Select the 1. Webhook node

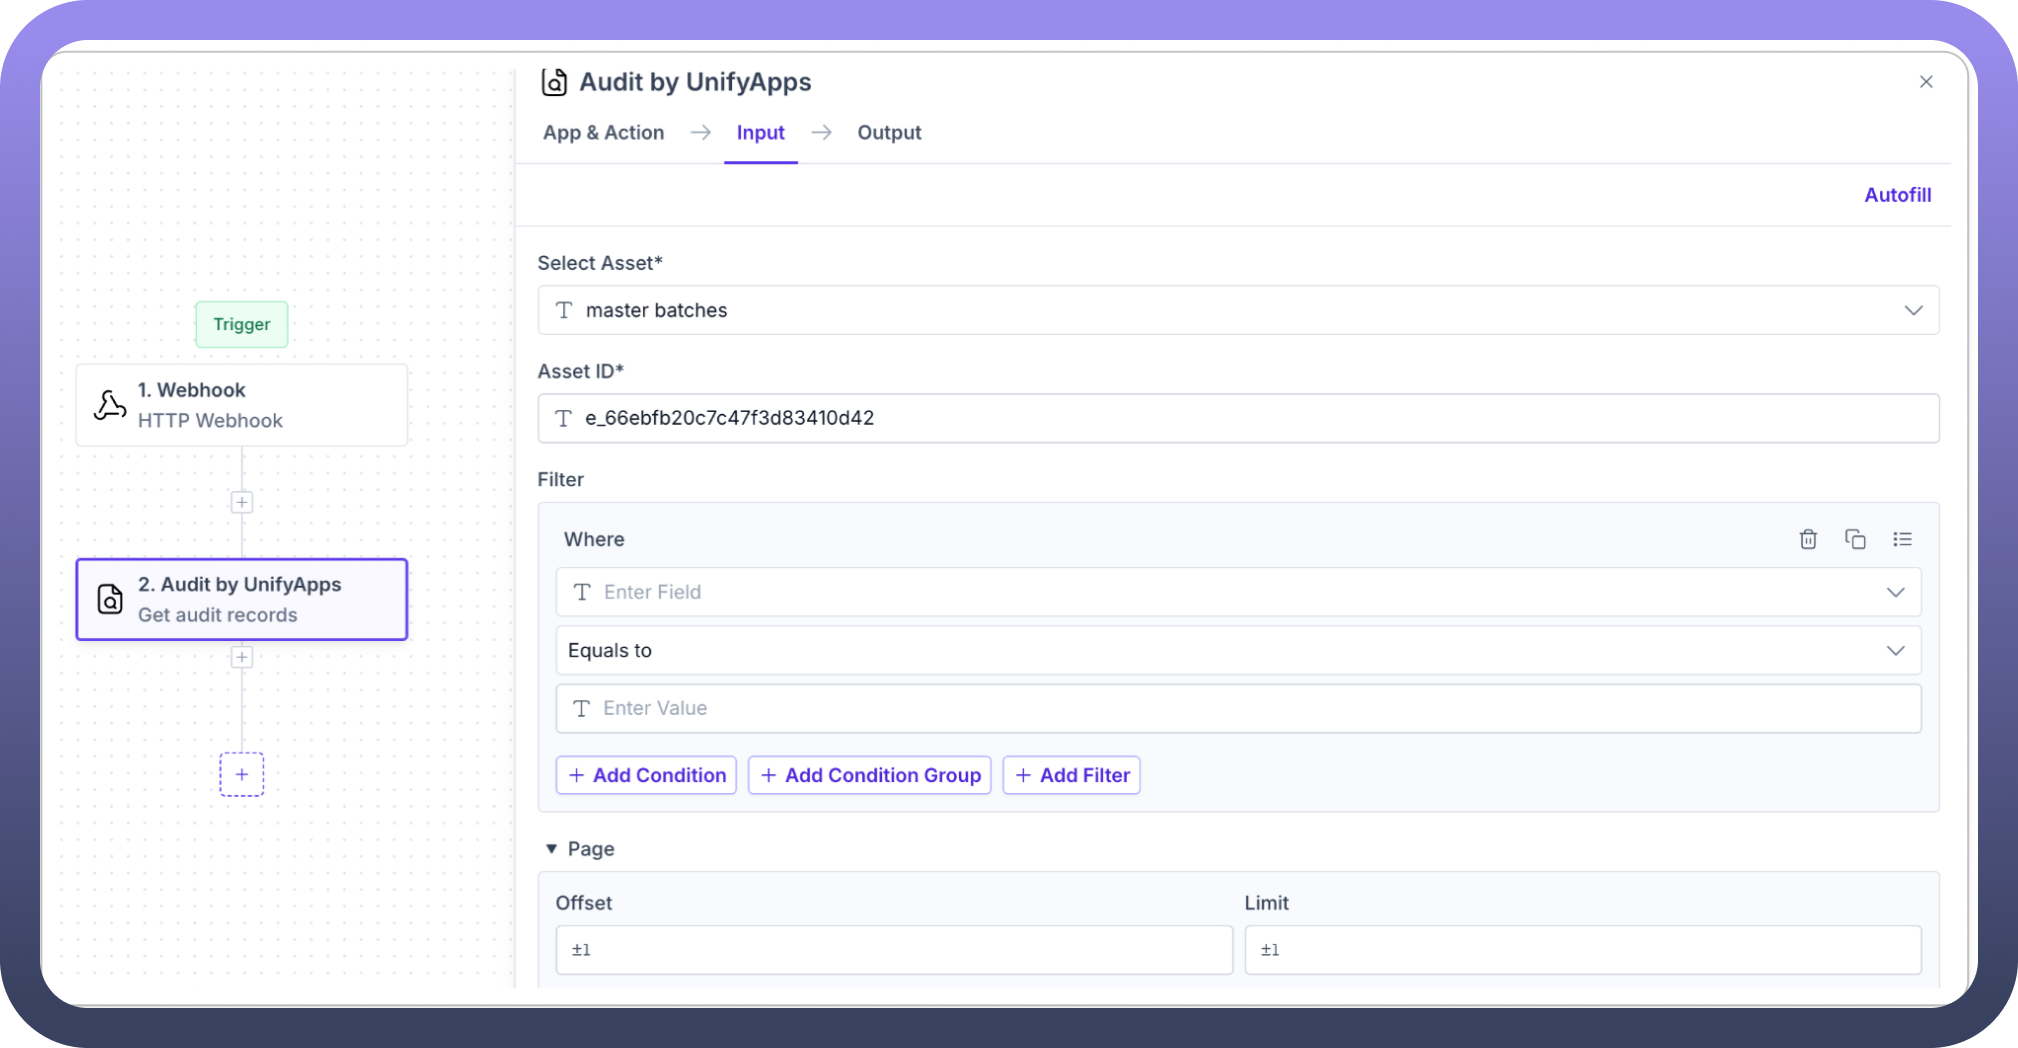coord(242,405)
